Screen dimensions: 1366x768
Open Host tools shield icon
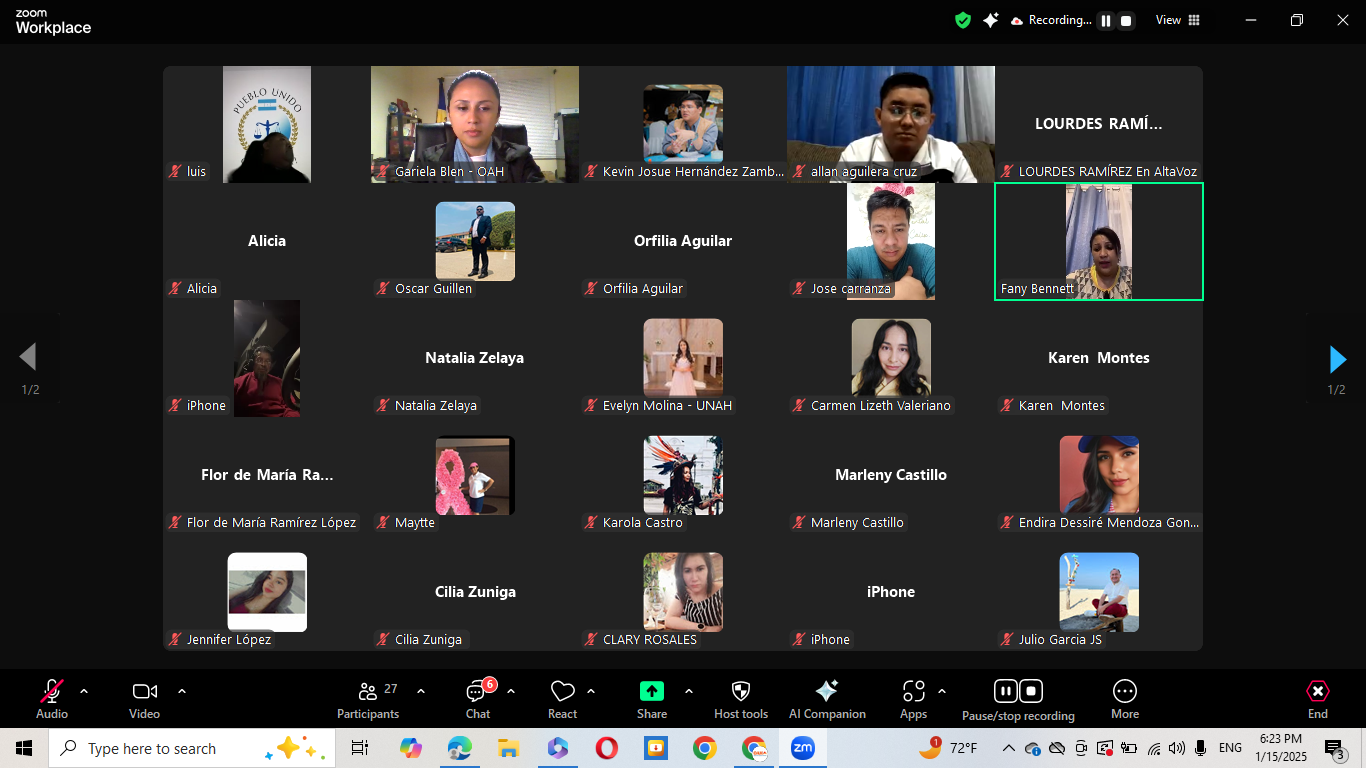click(740, 698)
